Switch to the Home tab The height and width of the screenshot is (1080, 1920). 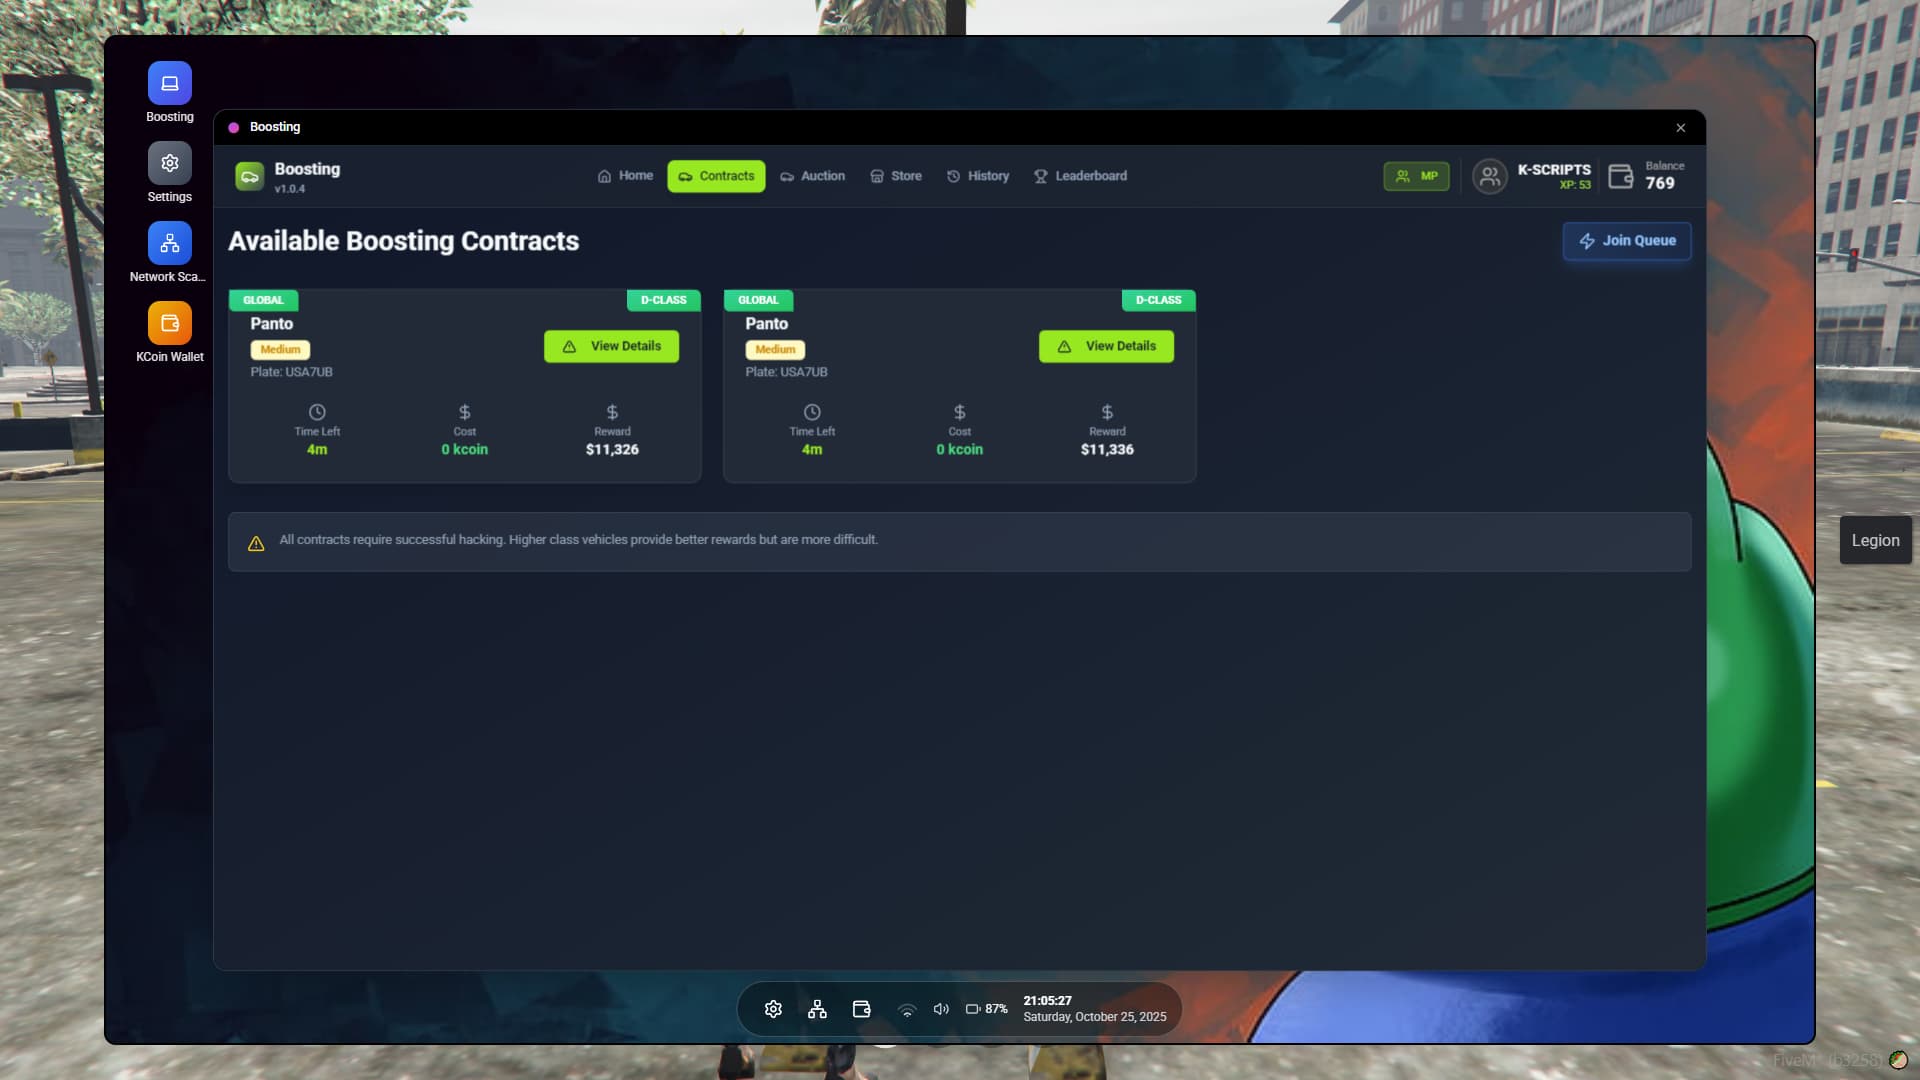click(625, 176)
